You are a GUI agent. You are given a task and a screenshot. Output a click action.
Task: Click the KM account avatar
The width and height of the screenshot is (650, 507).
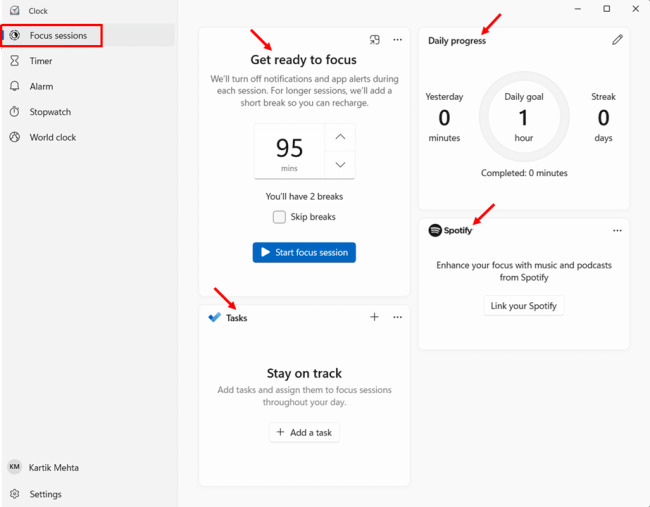coord(15,467)
